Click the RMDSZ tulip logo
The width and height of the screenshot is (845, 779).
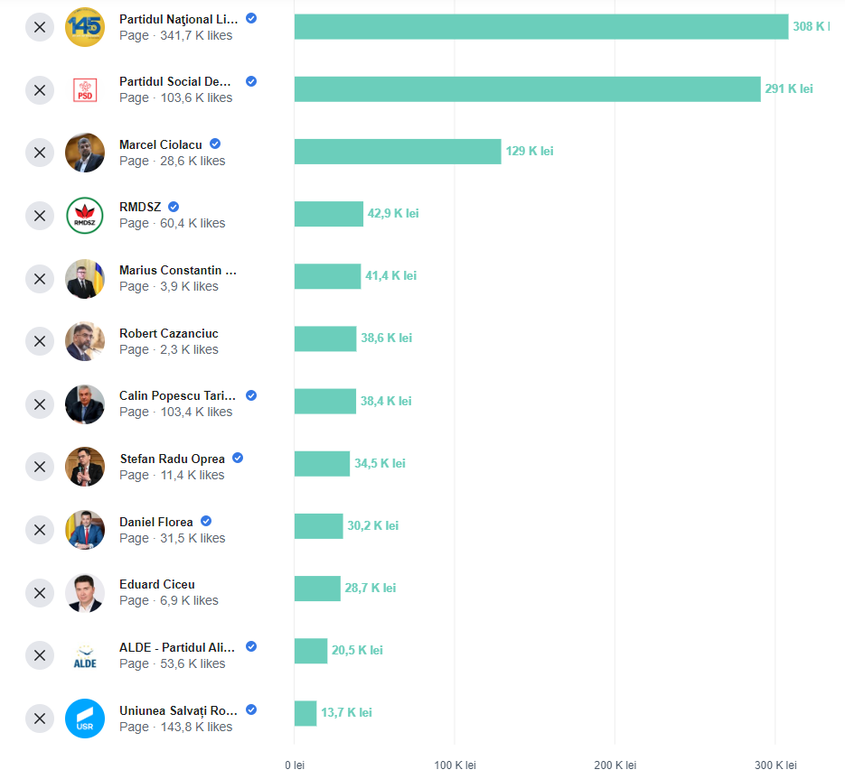(x=85, y=216)
